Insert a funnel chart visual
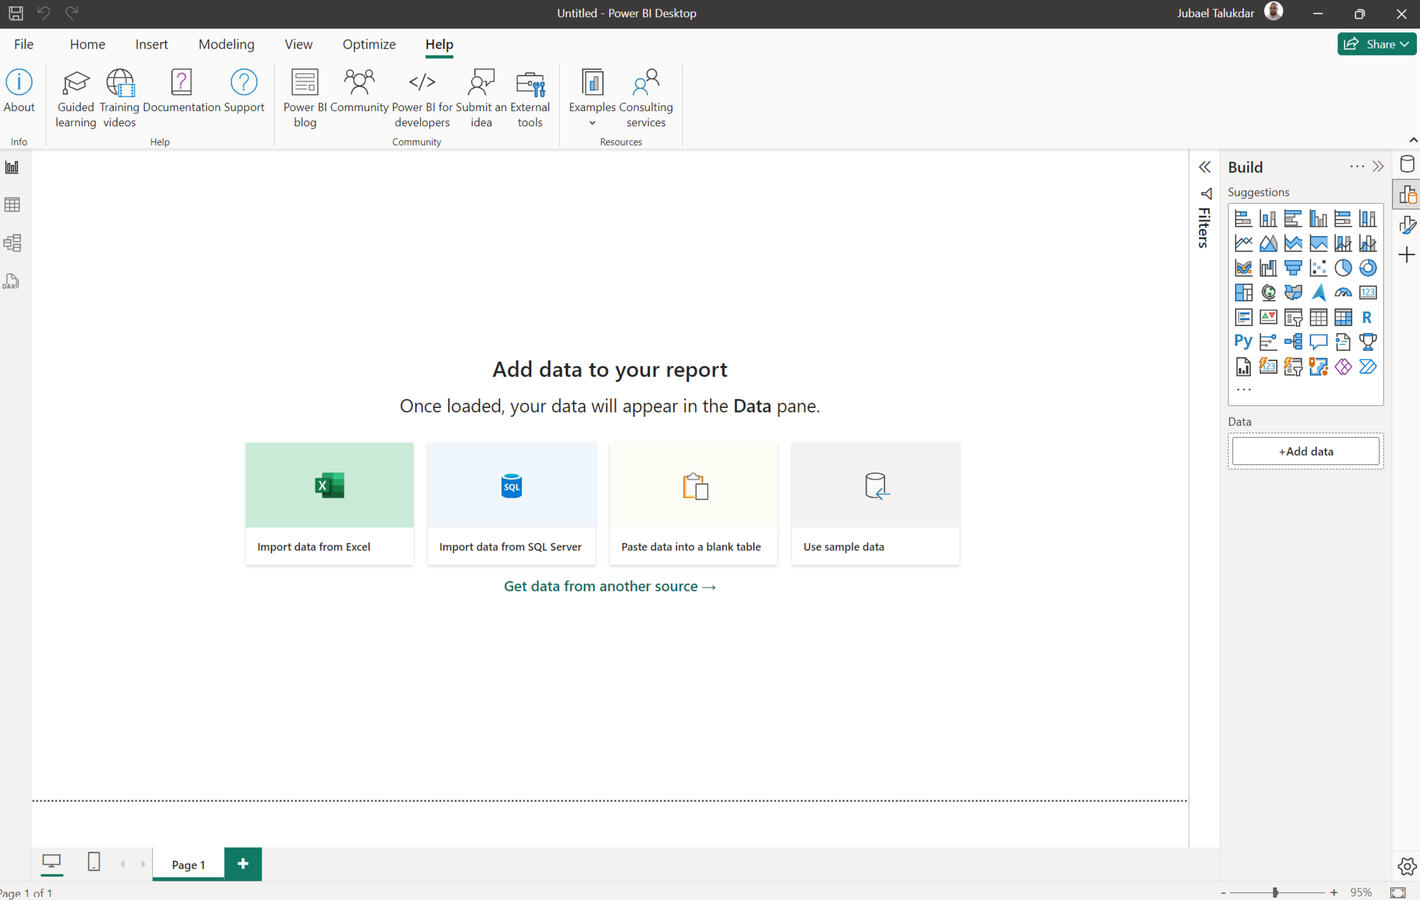This screenshot has width=1420, height=900. point(1293,267)
